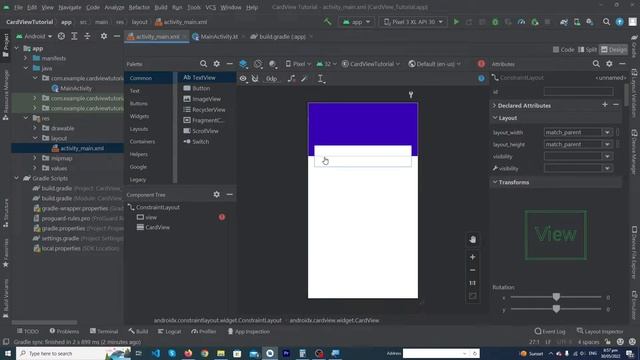Viewport: 640px width, 360px height.
Task: Switch editor to Split view
Action: pos(587,49)
